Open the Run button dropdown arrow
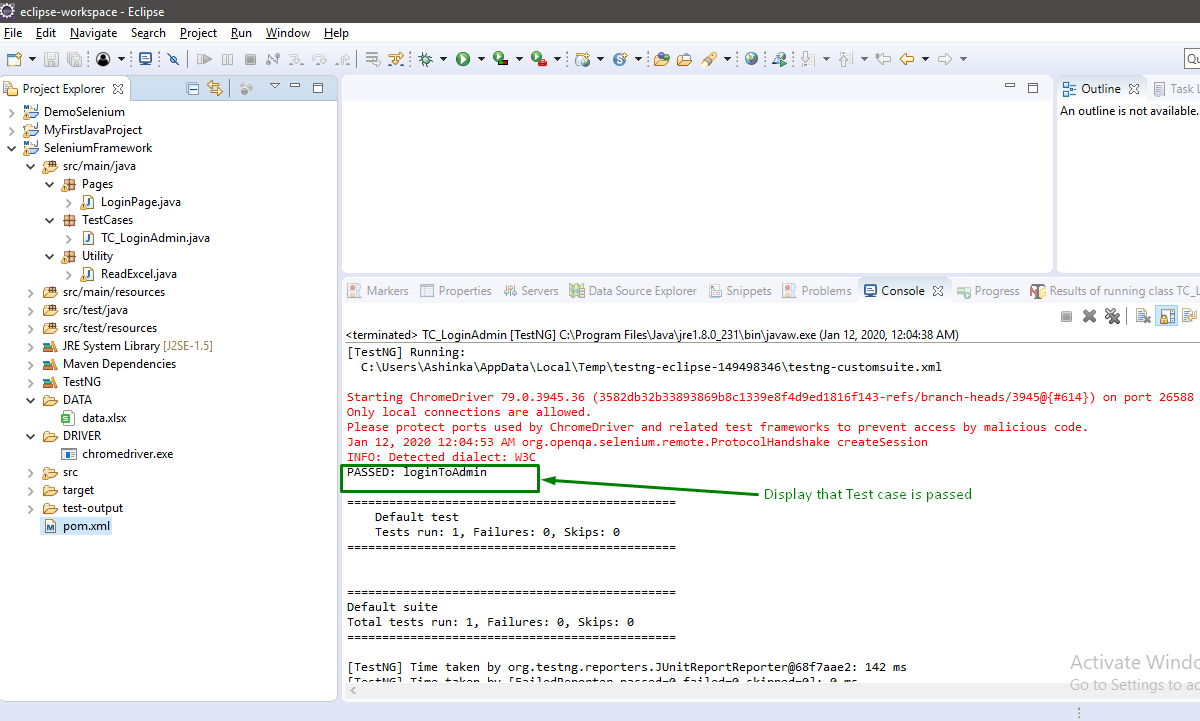 (x=481, y=59)
